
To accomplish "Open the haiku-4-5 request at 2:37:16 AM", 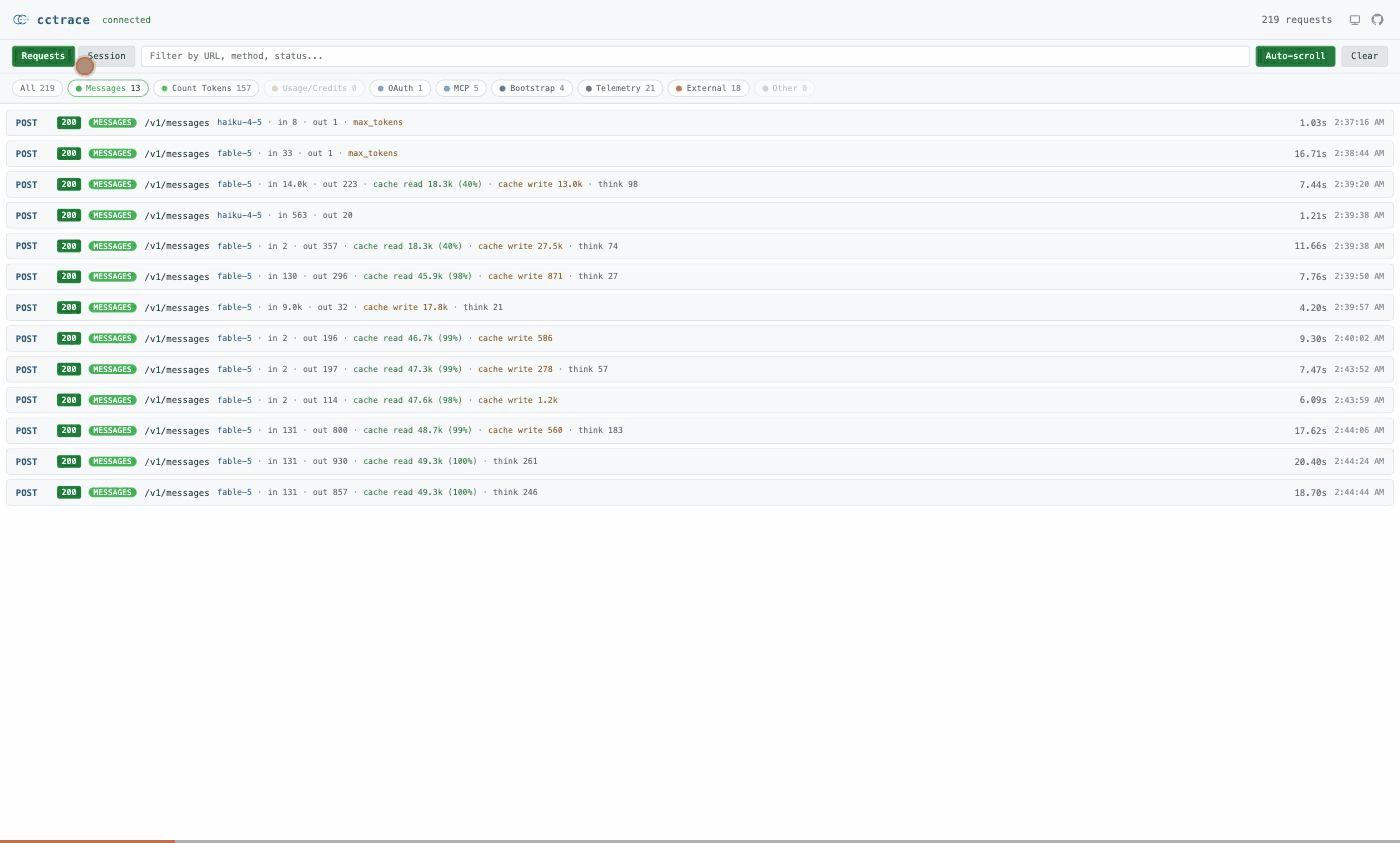I will tap(700, 123).
